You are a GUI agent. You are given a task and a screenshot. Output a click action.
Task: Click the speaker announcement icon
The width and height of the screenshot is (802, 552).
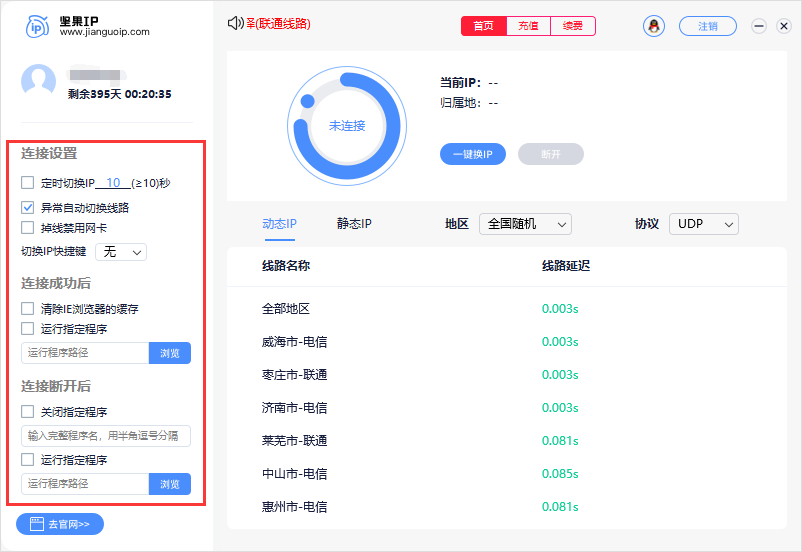tap(236, 22)
